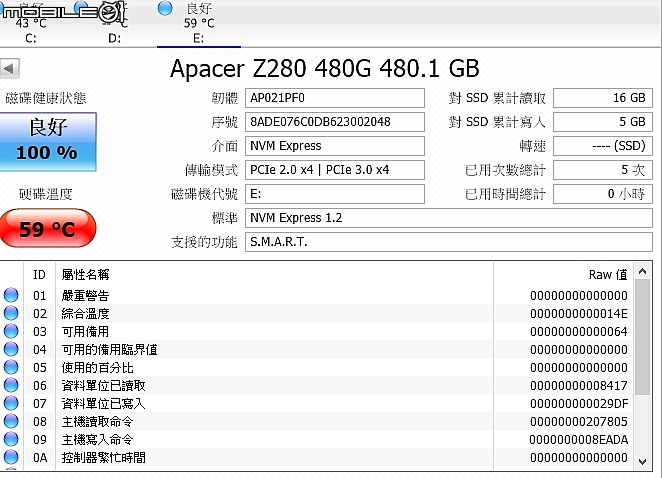Click the PCIe transfer mode field
Screen dimensions: 662x478
[335, 170]
